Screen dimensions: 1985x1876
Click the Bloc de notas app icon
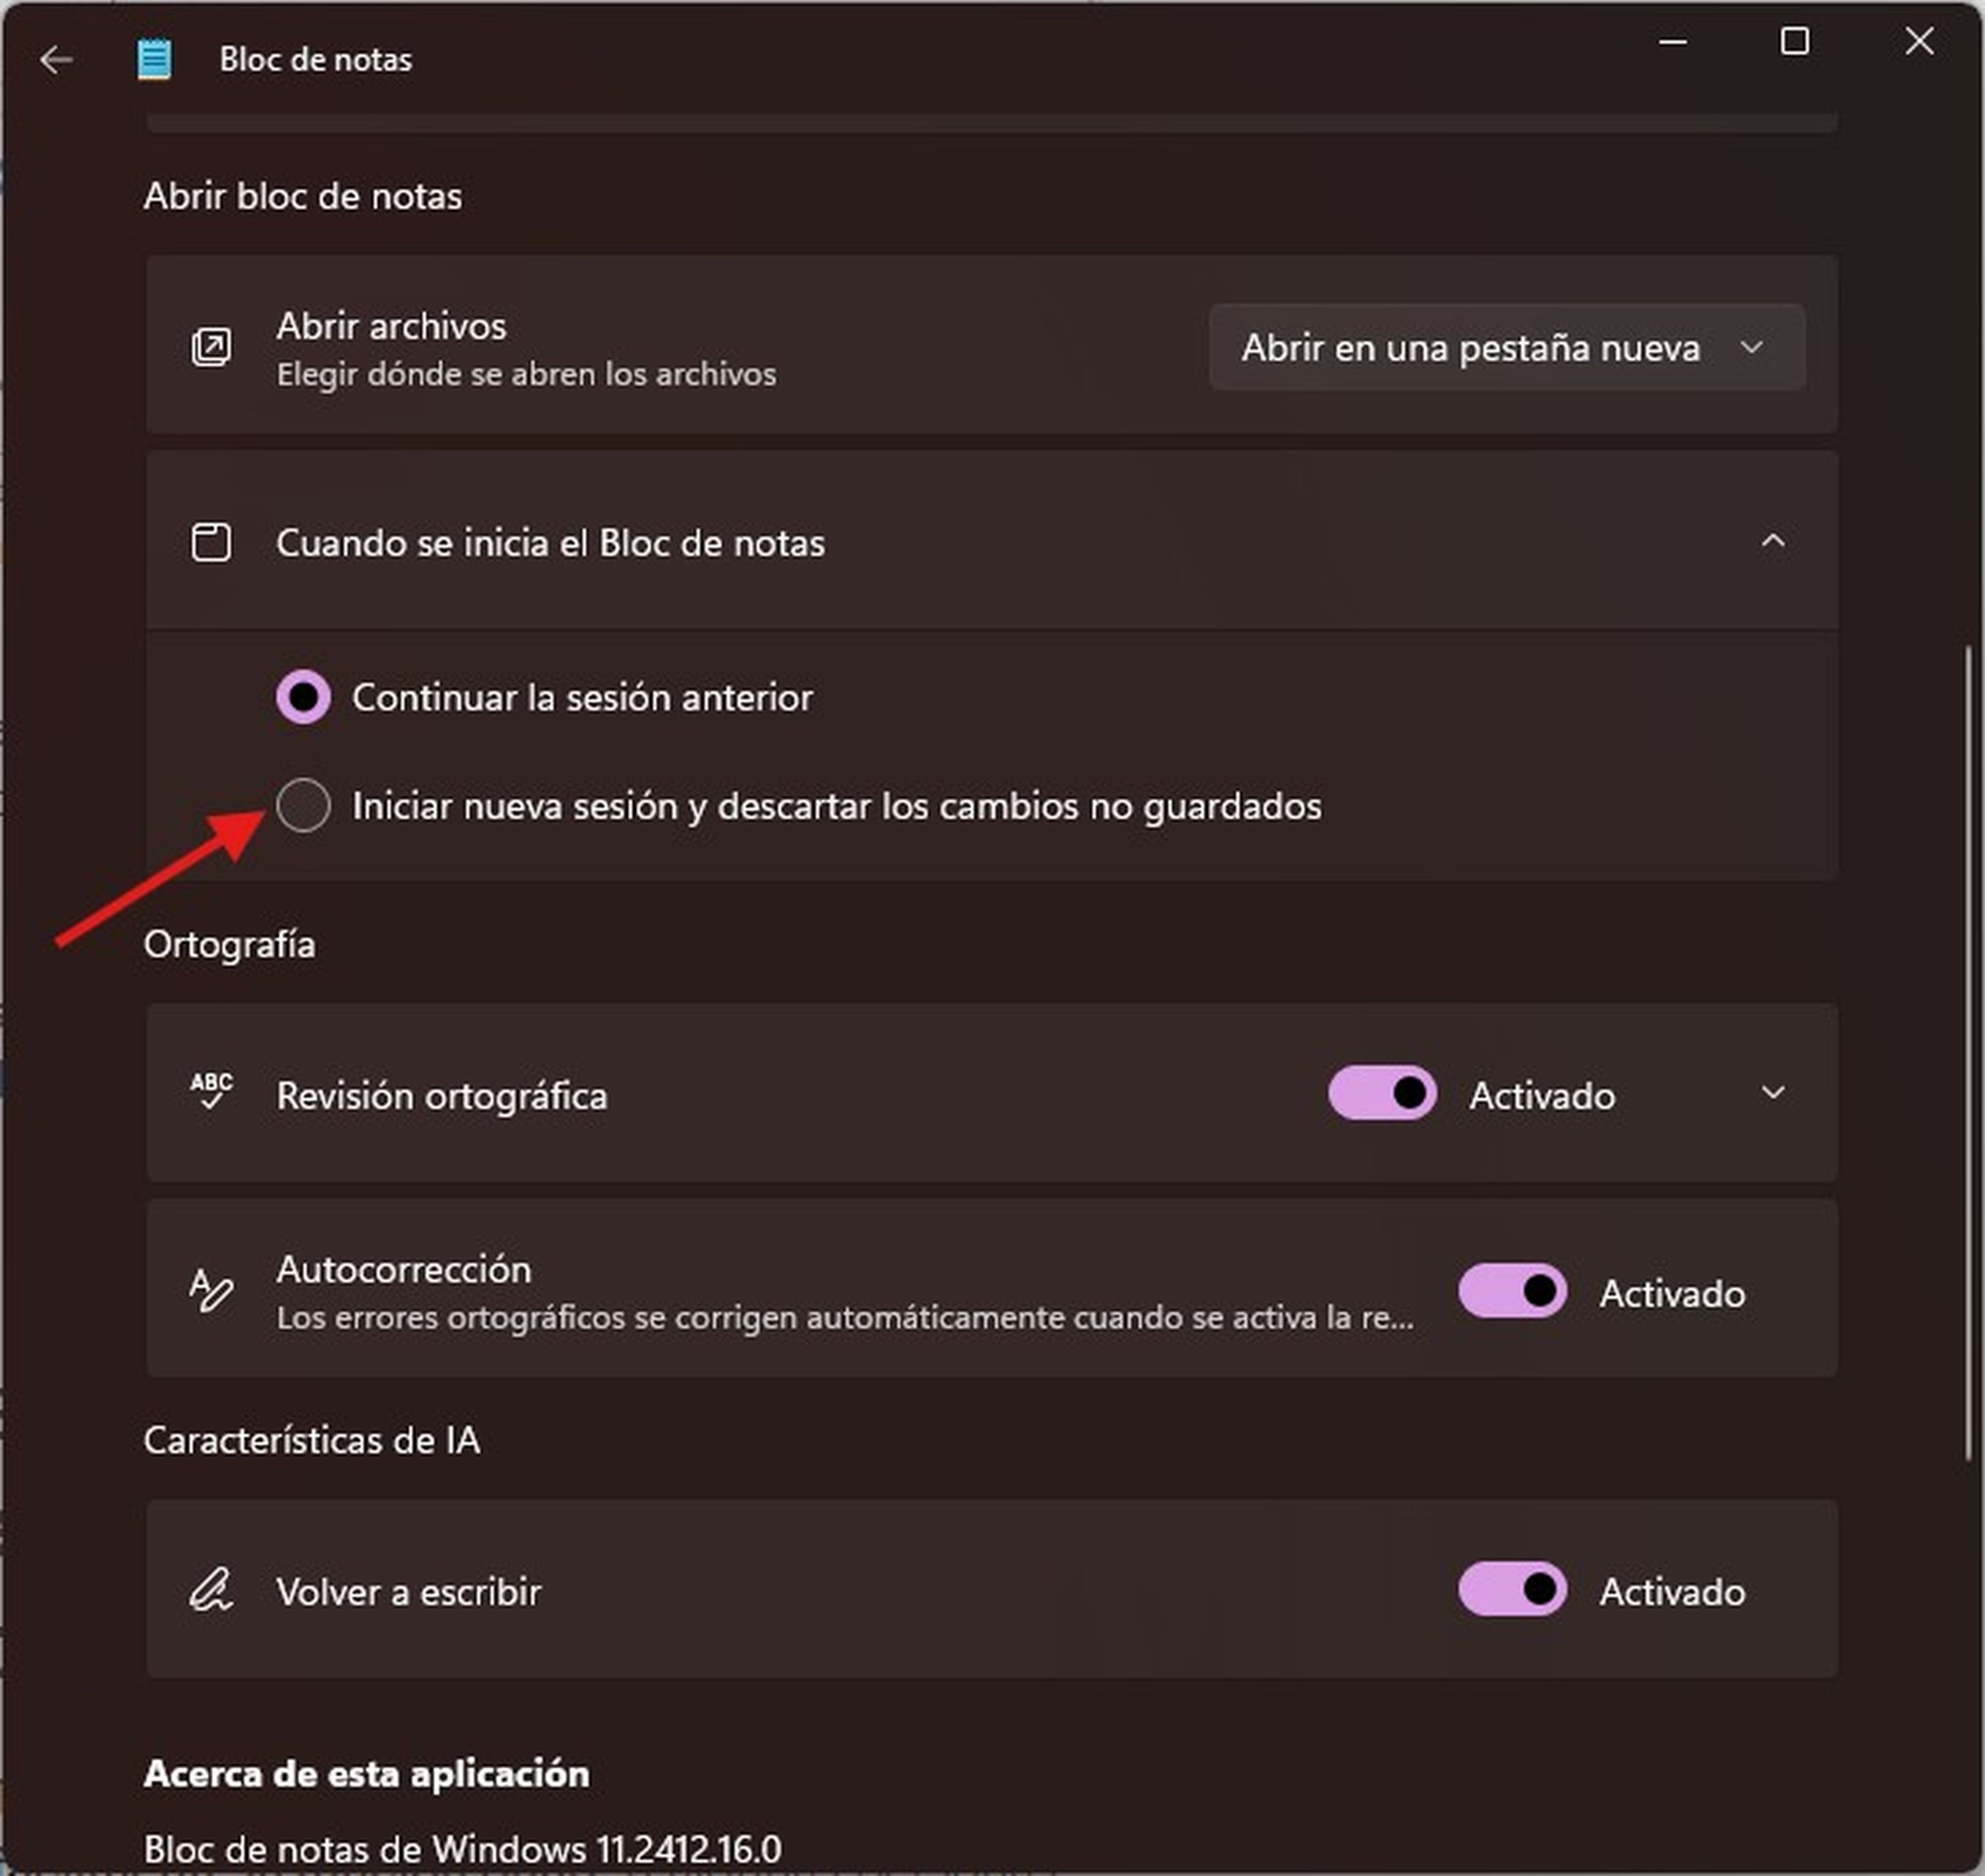(x=154, y=60)
